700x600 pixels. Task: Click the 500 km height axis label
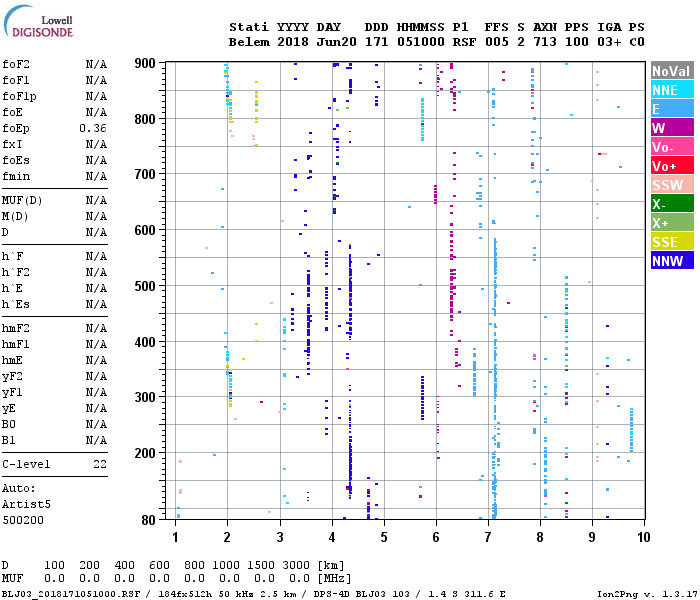pyautogui.click(x=145, y=286)
